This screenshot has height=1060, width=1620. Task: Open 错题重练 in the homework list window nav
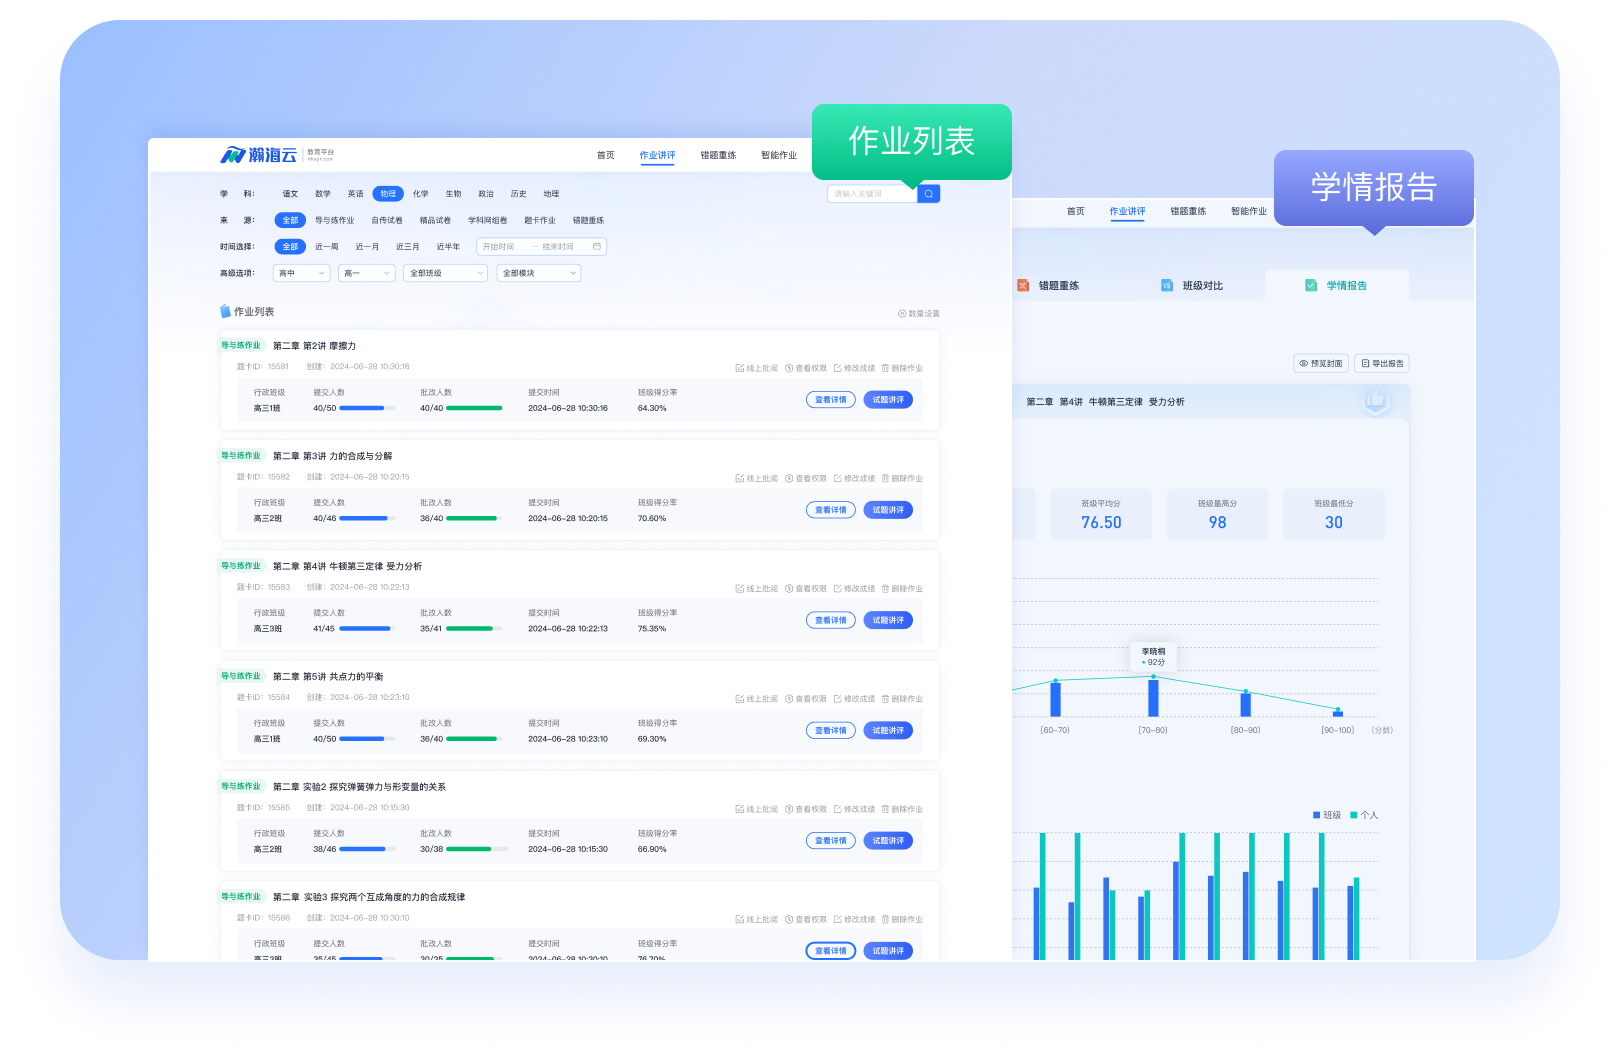pos(718,155)
